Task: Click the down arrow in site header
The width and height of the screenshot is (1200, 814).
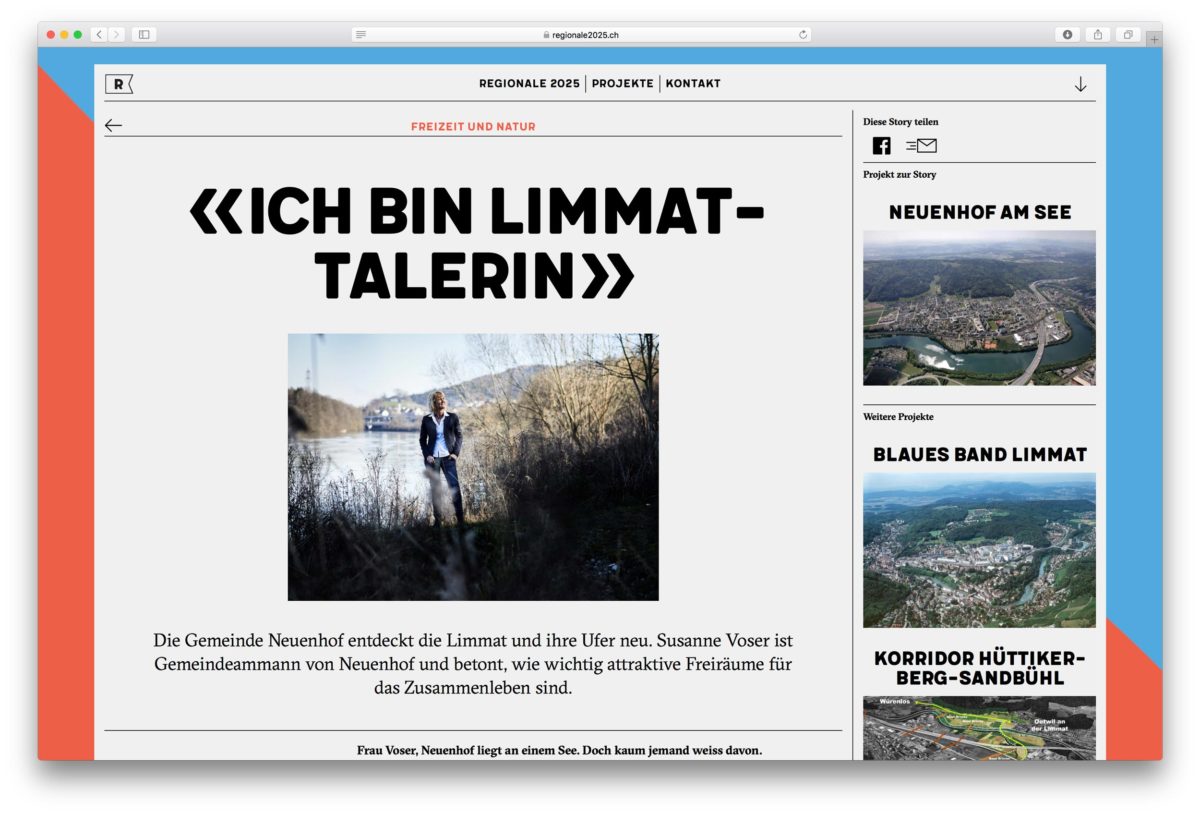Action: (x=1080, y=85)
